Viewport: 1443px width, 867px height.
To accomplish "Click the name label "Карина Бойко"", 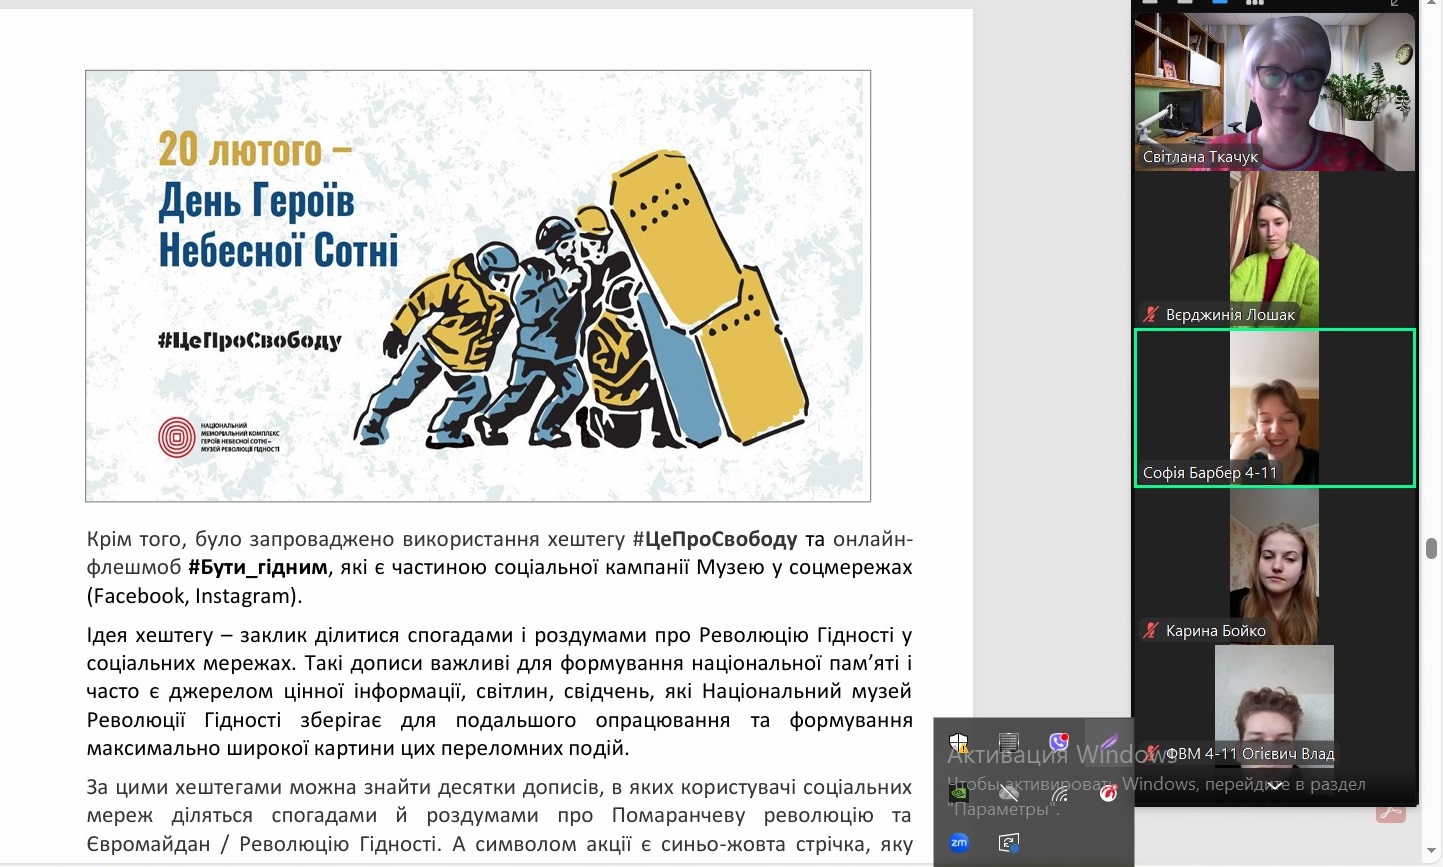I will (1216, 631).
